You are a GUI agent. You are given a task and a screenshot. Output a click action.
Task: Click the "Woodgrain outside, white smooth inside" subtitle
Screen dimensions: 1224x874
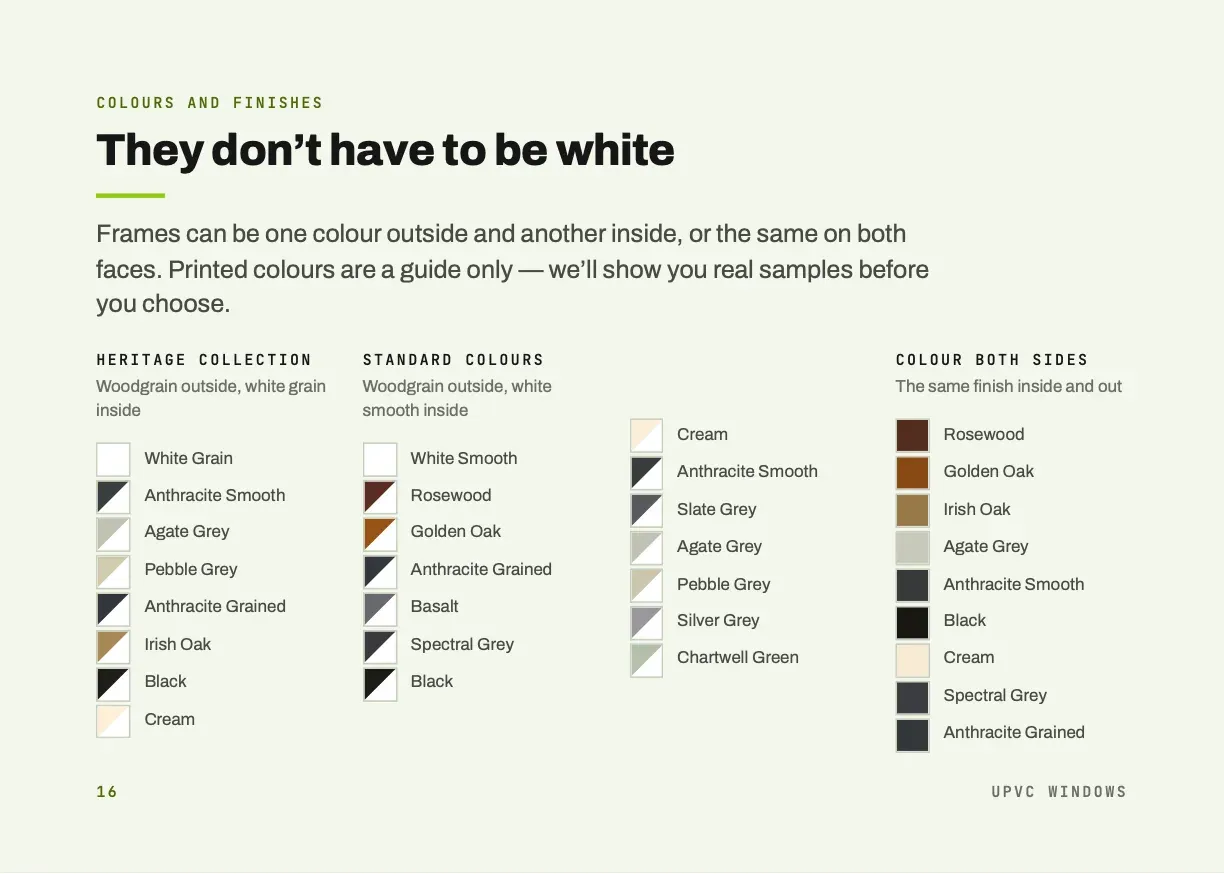click(x=457, y=398)
